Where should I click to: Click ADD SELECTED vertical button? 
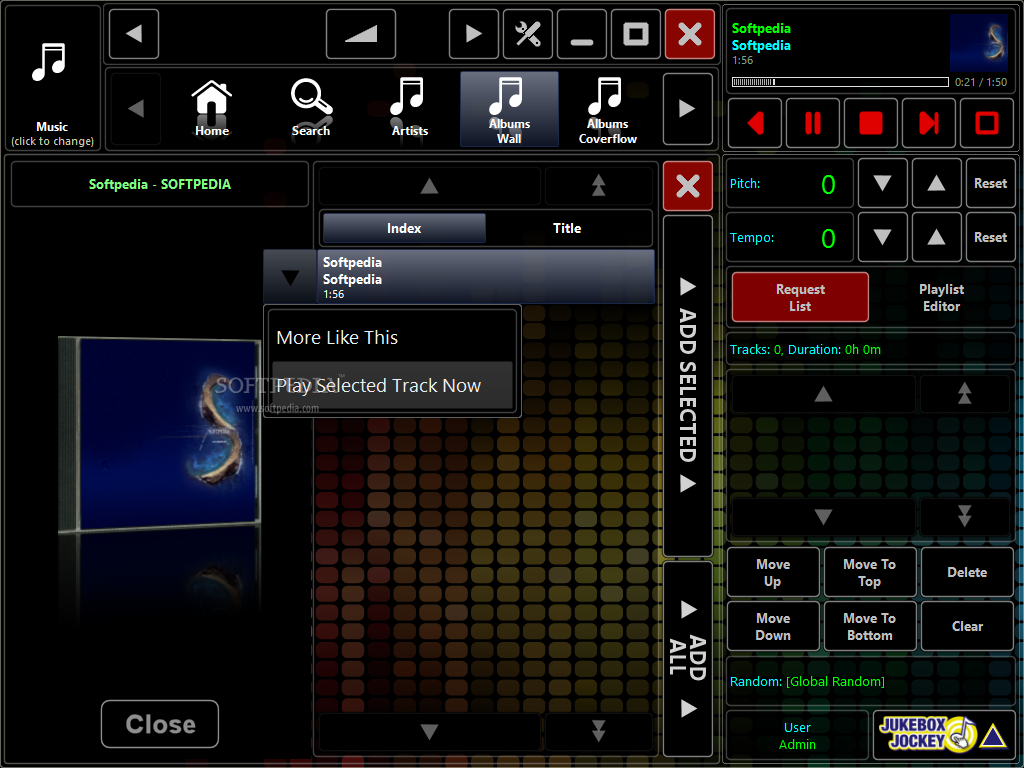[x=688, y=385]
